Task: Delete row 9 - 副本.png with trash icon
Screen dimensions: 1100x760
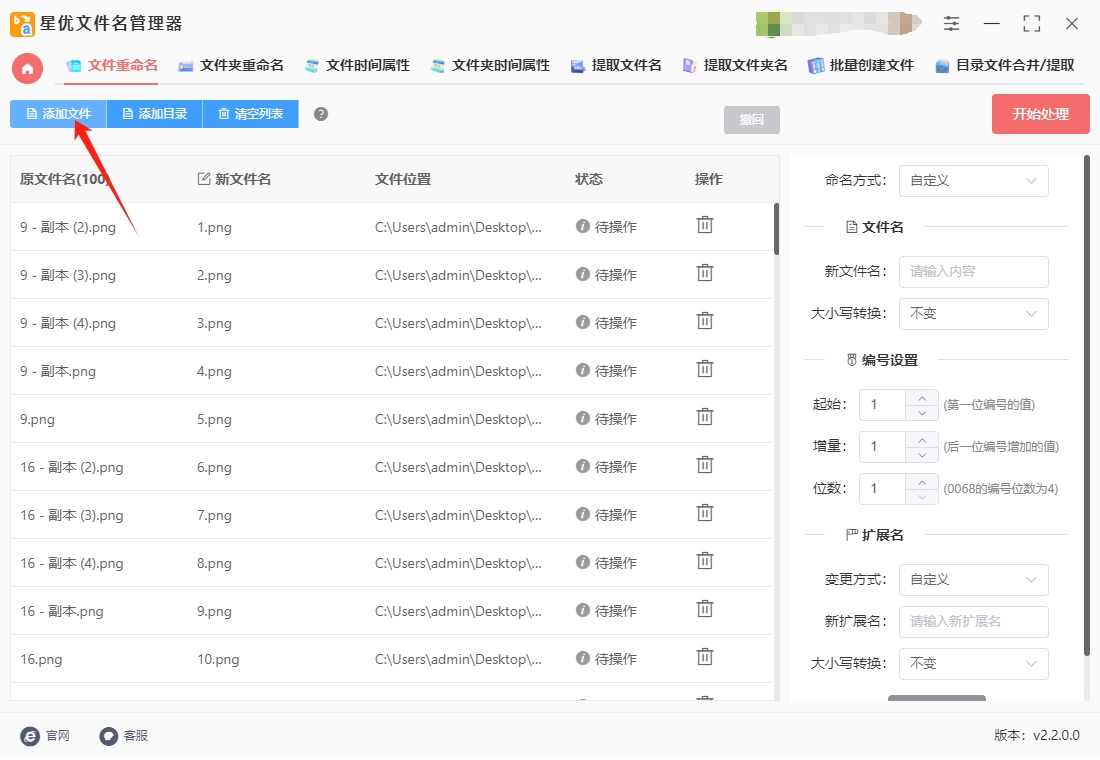Action: [x=704, y=369]
